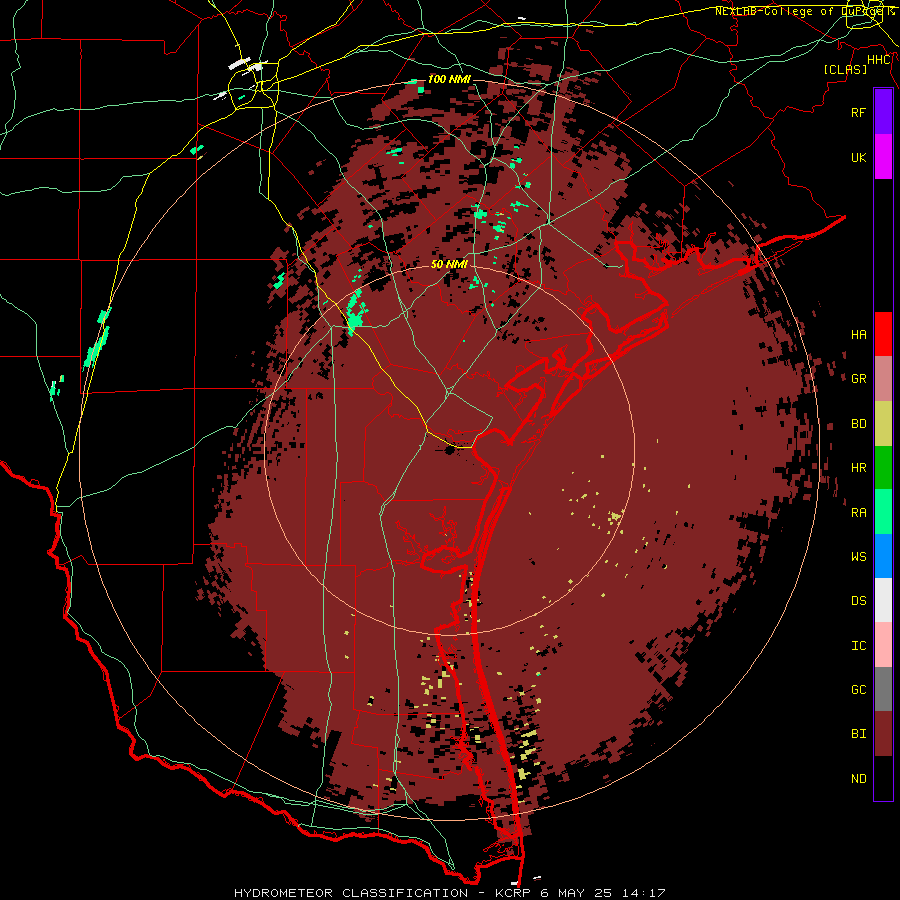This screenshot has height=900, width=900.
Task: Click the UK magenta legend swatch
Action: 883,157
